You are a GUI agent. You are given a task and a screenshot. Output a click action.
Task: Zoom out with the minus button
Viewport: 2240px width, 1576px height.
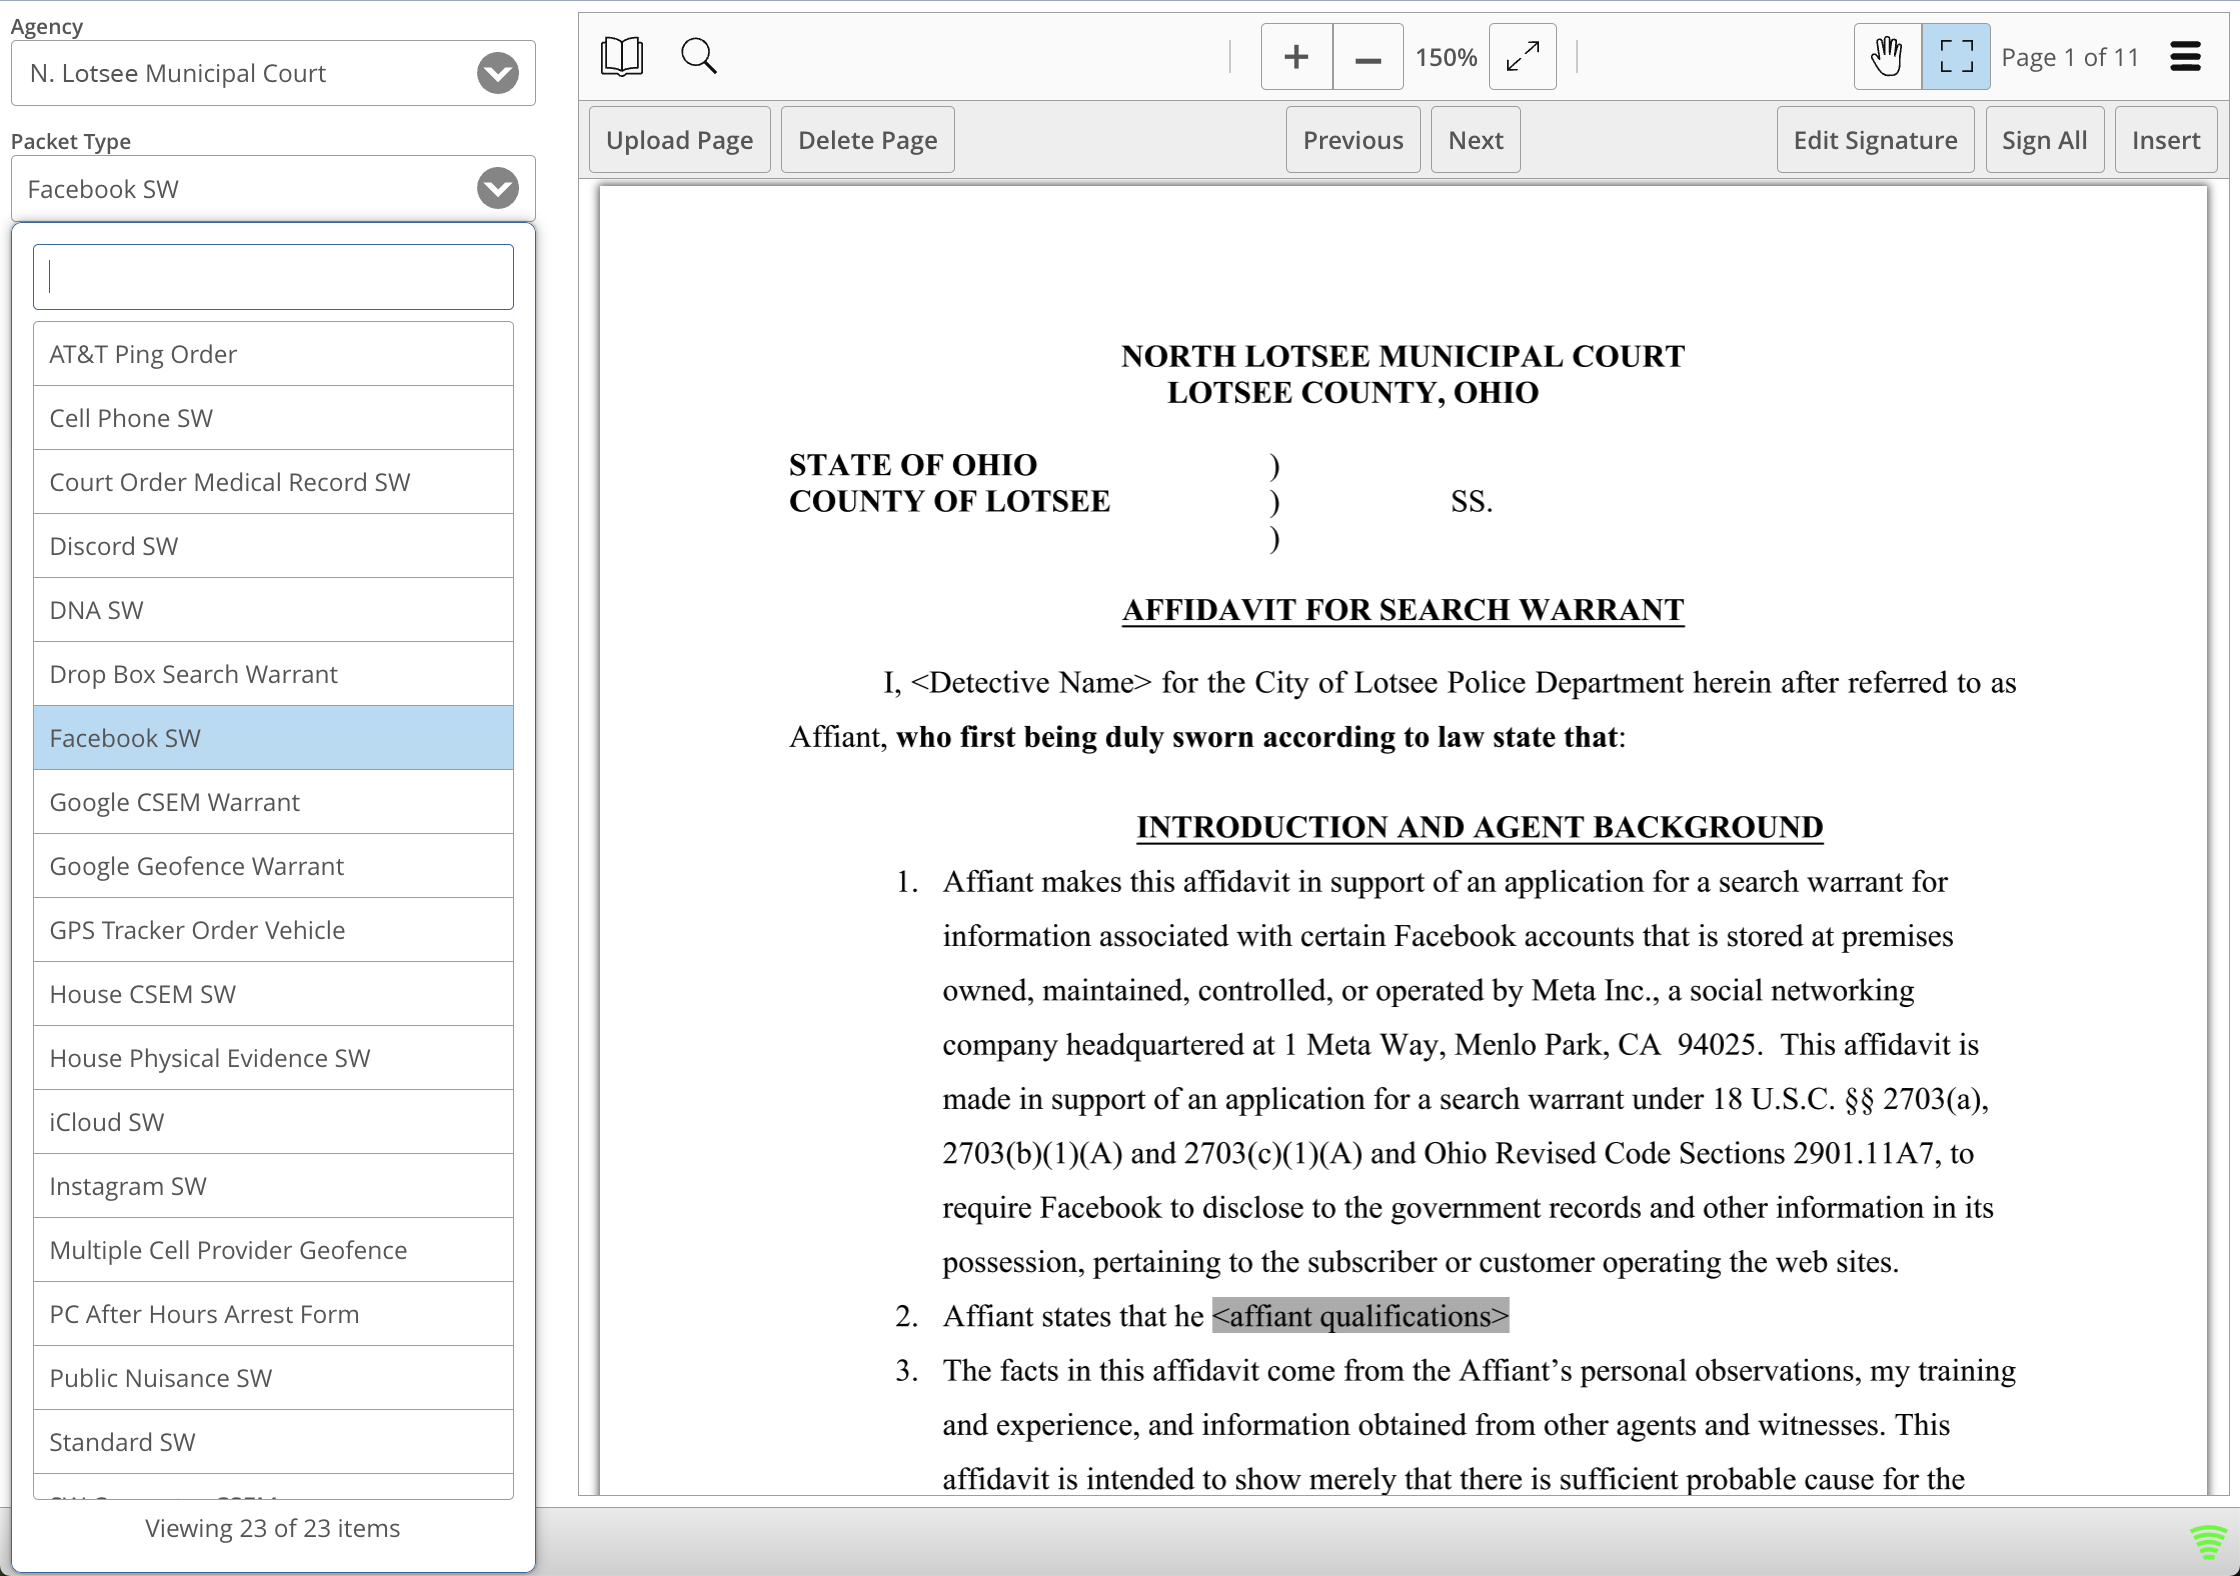click(1368, 57)
